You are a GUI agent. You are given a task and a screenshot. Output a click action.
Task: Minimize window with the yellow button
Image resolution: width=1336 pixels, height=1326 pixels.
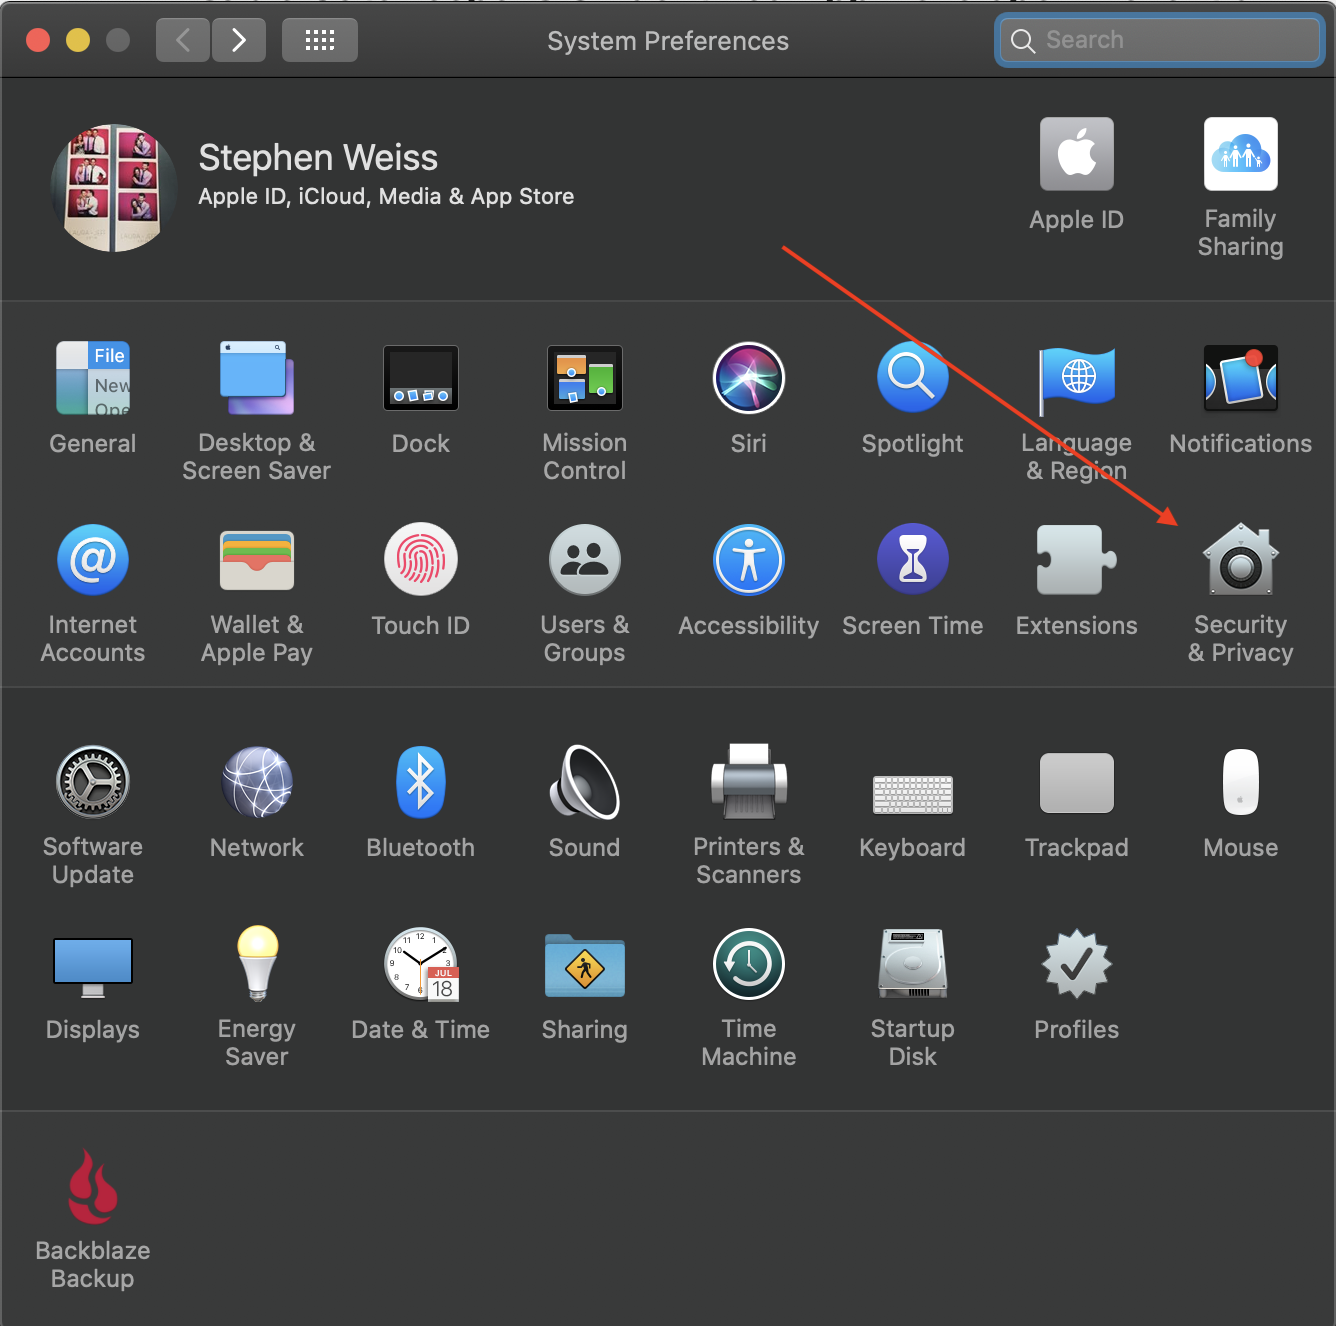click(78, 40)
